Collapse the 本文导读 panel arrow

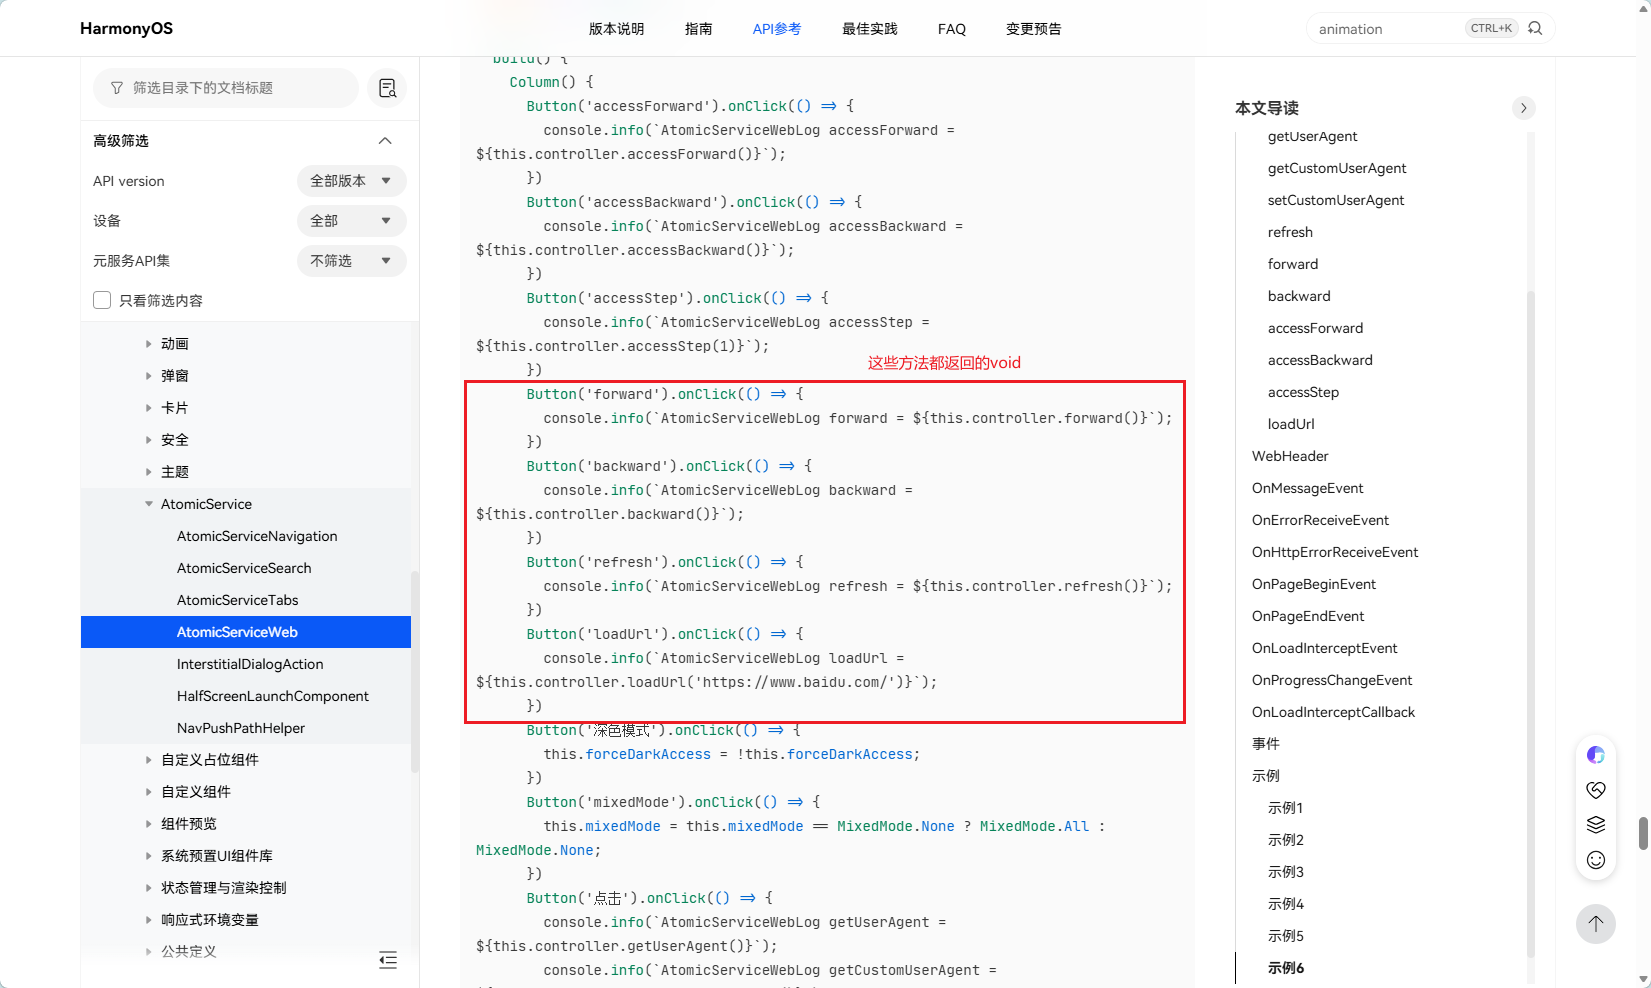click(1523, 108)
